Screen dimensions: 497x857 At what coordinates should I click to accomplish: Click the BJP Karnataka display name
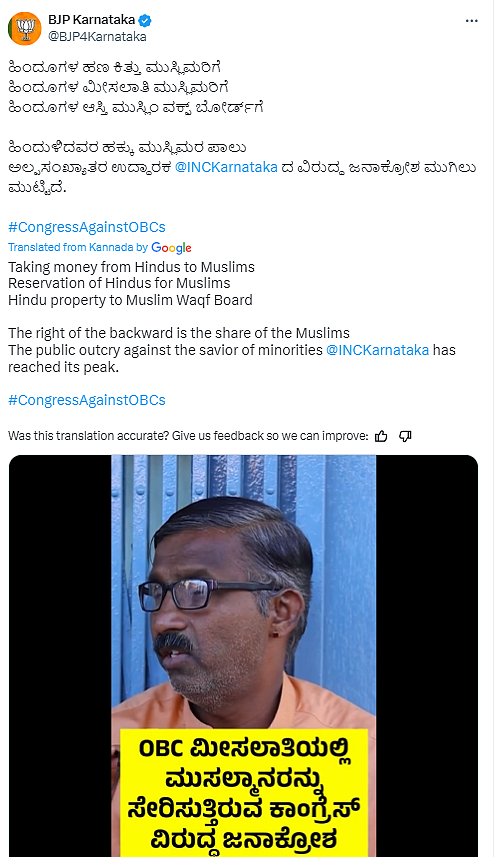pos(91,20)
